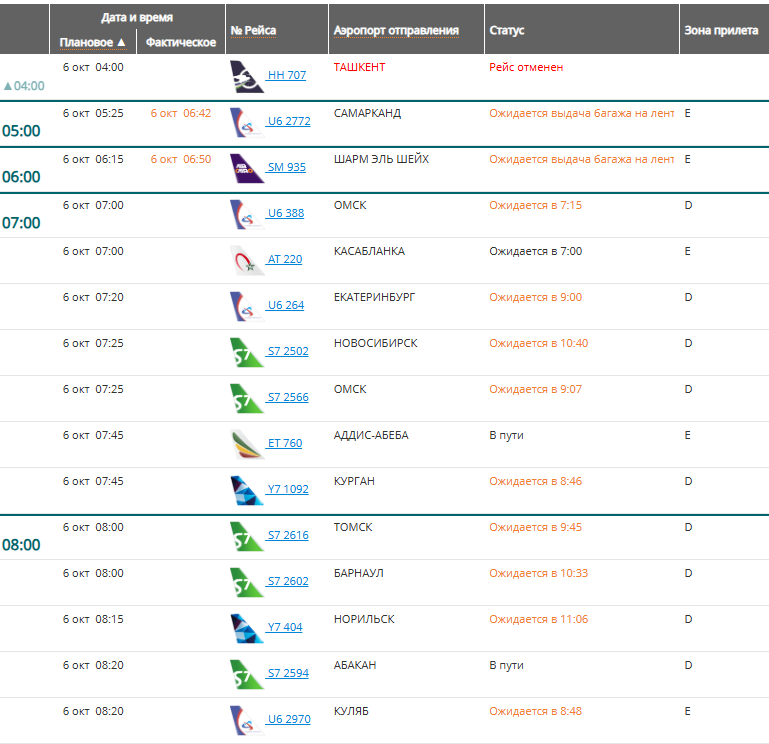The image size is (769, 744).
Task: Open flight SM 935 link
Action: point(286,167)
